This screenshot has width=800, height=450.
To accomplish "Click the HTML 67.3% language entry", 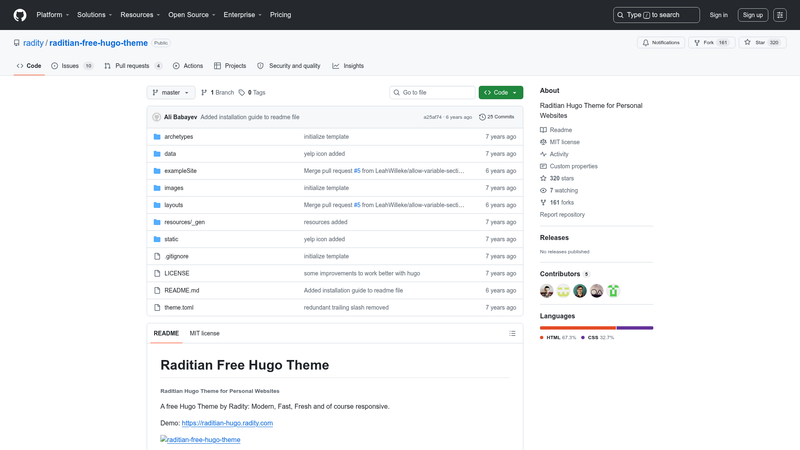I will (558, 338).
